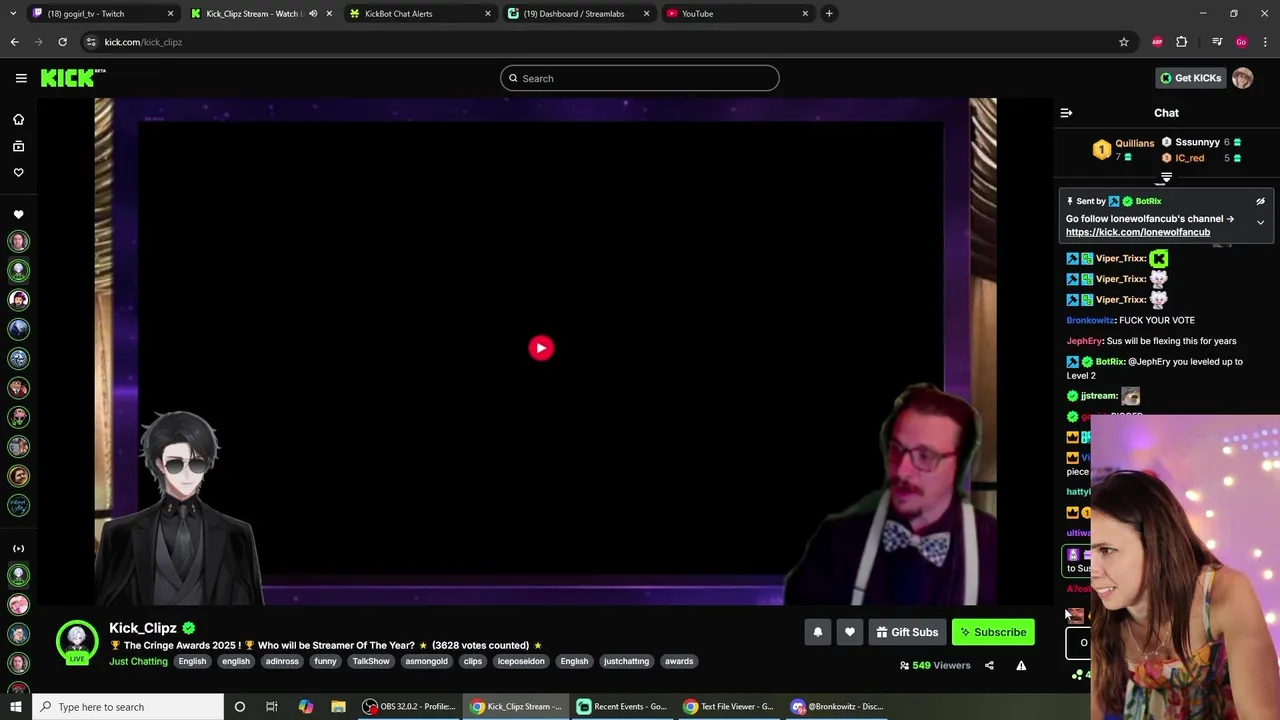
Task: Open Browse icon in Kick sidebar
Action: (x=18, y=146)
